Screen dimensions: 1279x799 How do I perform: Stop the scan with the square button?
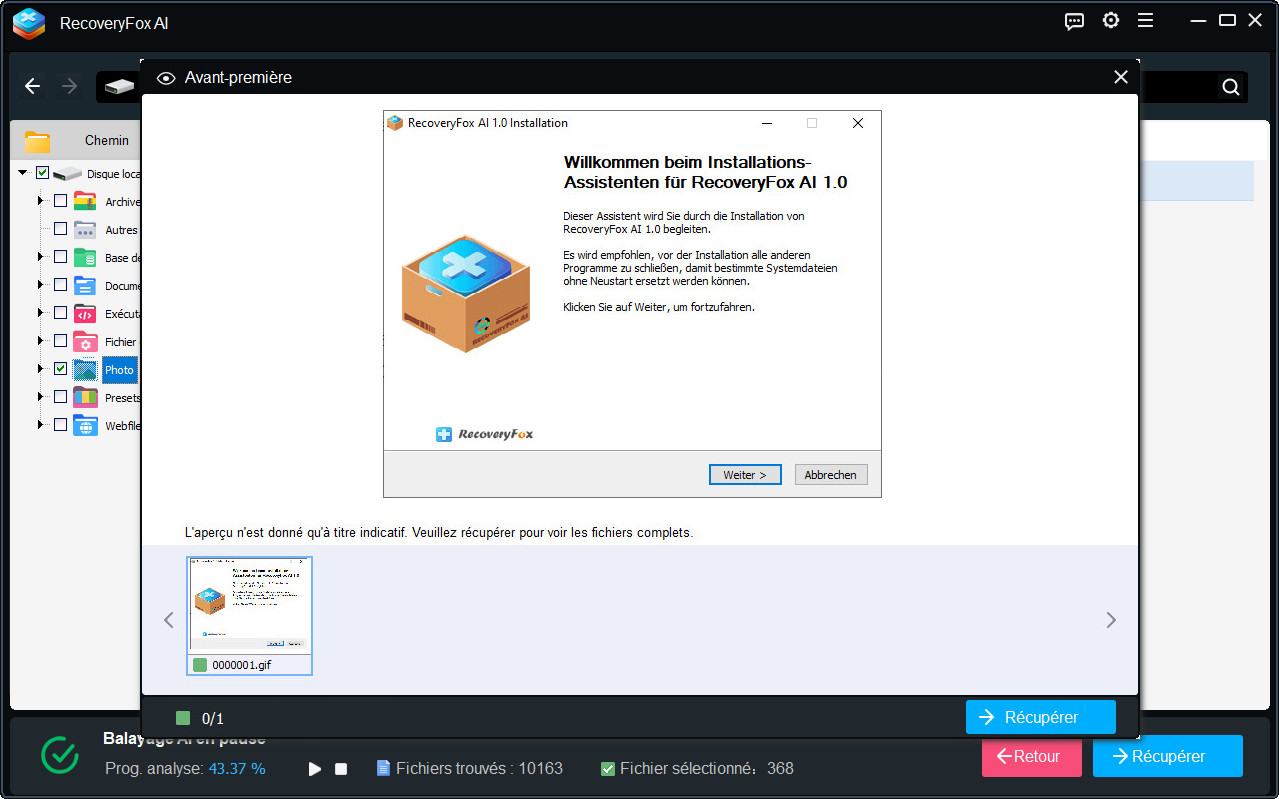(x=341, y=769)
